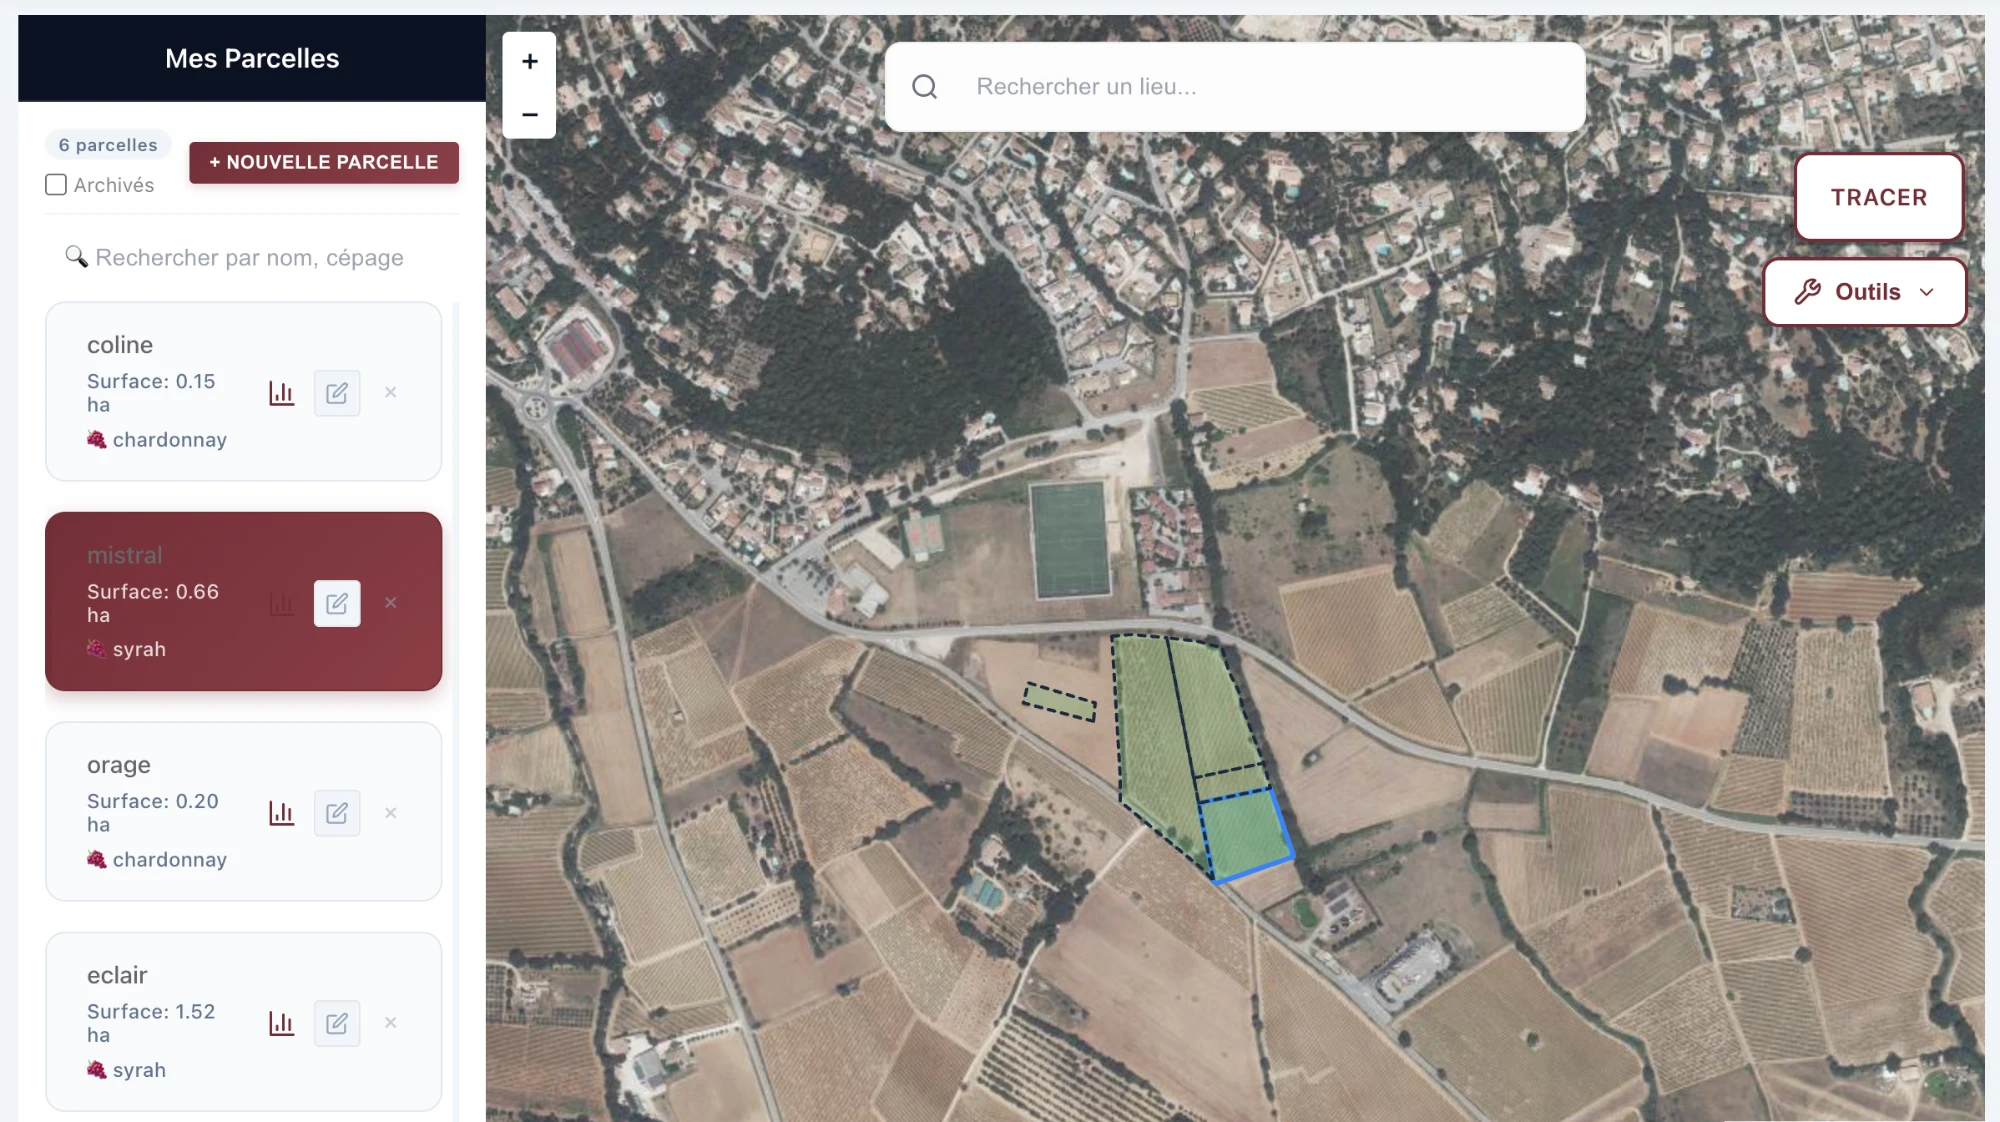This screenshot has height=1122, width=2000.
Task: Select the coline parcel name
Action: tap(120, 345)
